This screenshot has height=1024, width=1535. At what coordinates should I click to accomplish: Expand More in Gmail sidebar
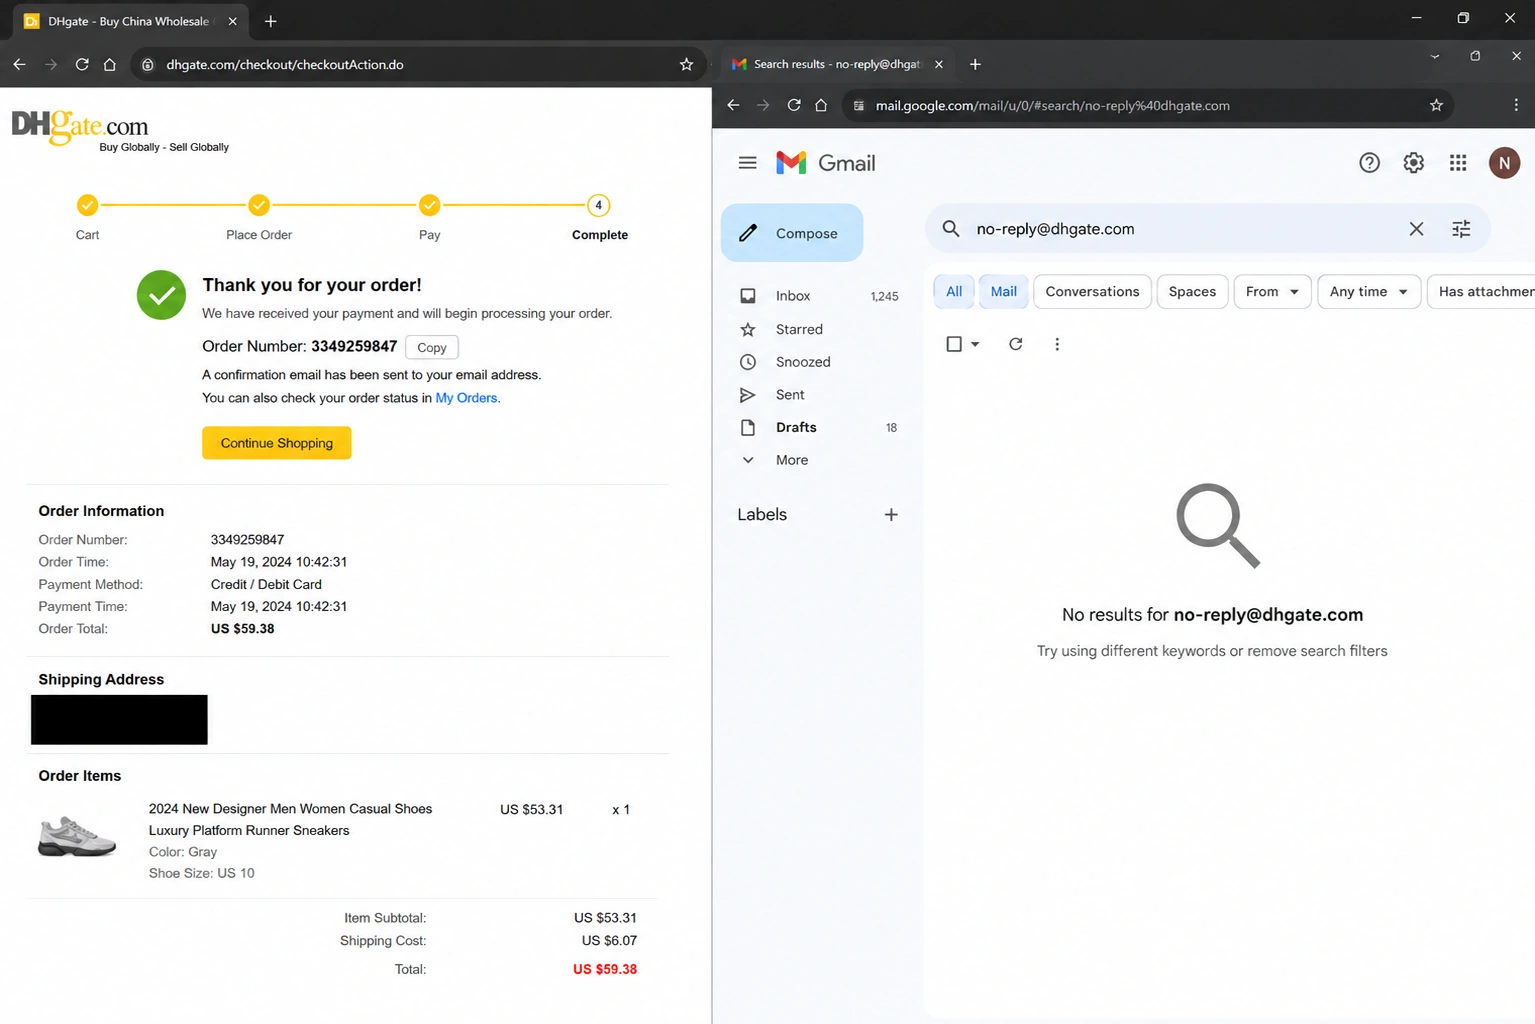(791, 460)
